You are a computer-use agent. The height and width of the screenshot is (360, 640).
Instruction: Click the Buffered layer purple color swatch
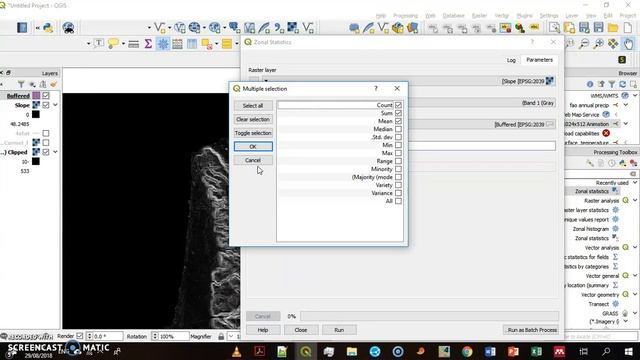point(36,96)
